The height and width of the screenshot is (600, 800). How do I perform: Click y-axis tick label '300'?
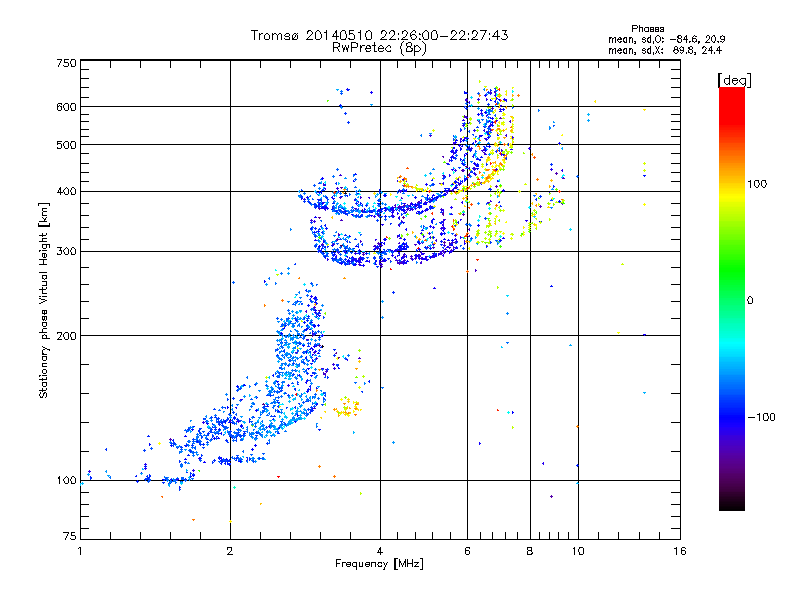click(66, 251)
